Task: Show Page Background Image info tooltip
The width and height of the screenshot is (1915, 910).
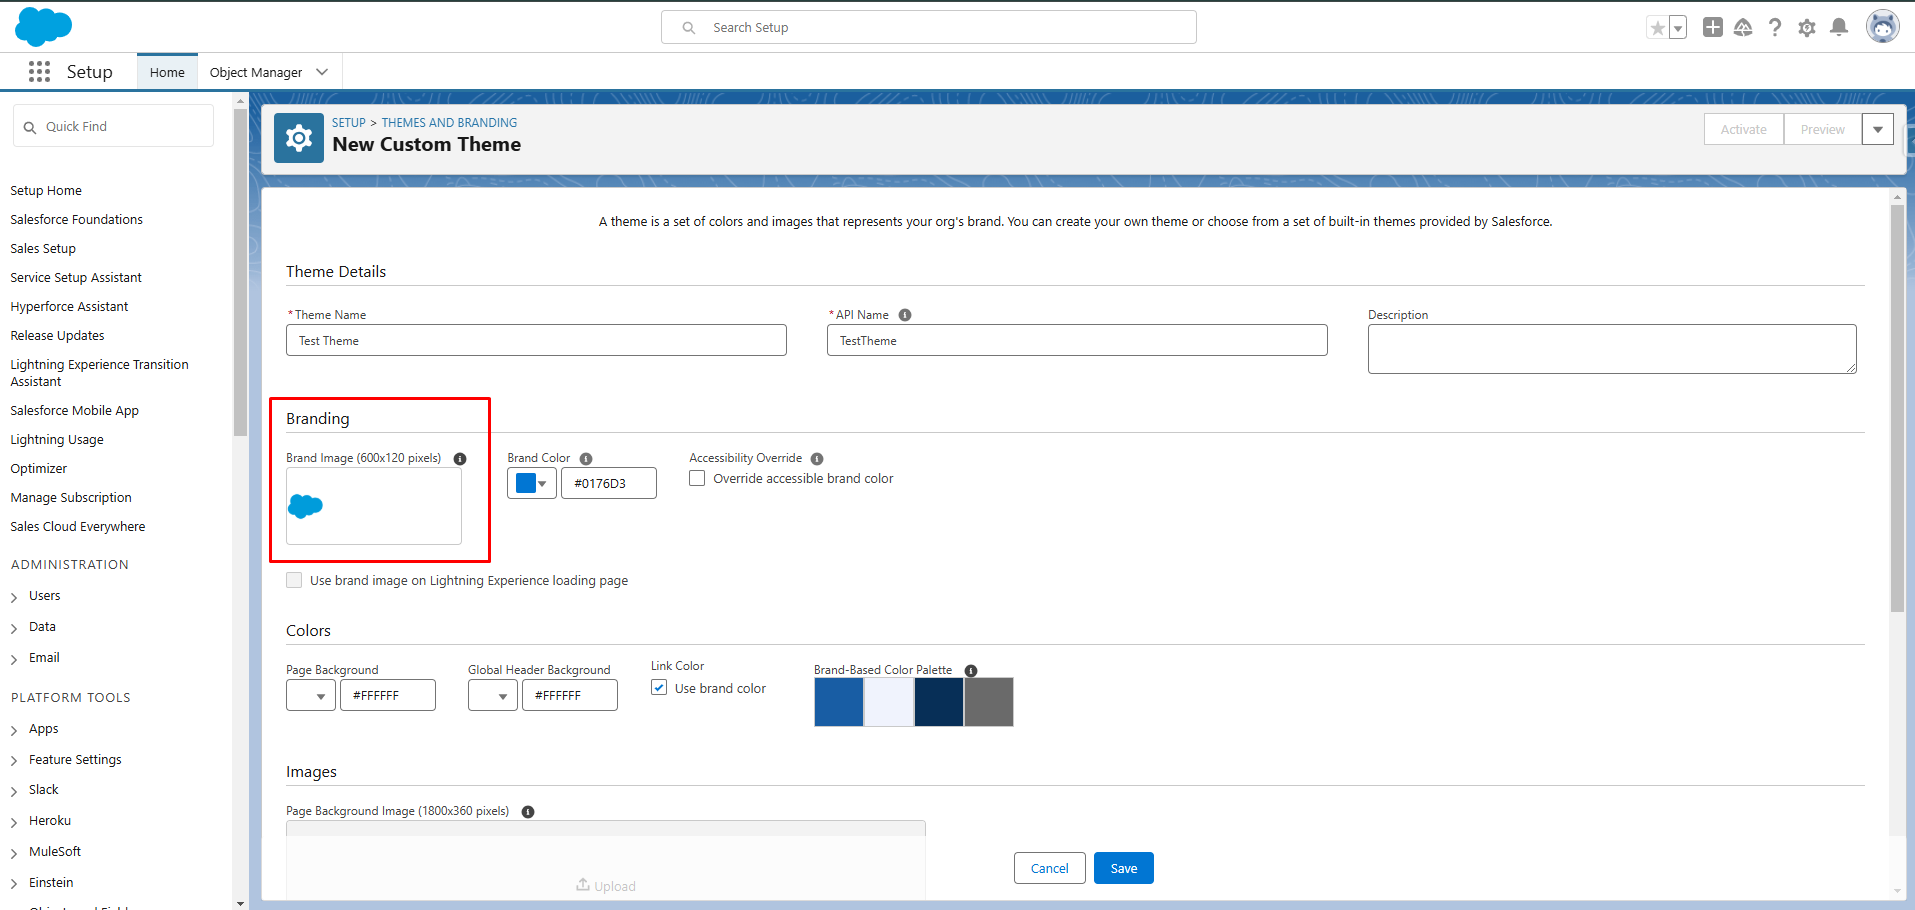Action: coord(528,812)
